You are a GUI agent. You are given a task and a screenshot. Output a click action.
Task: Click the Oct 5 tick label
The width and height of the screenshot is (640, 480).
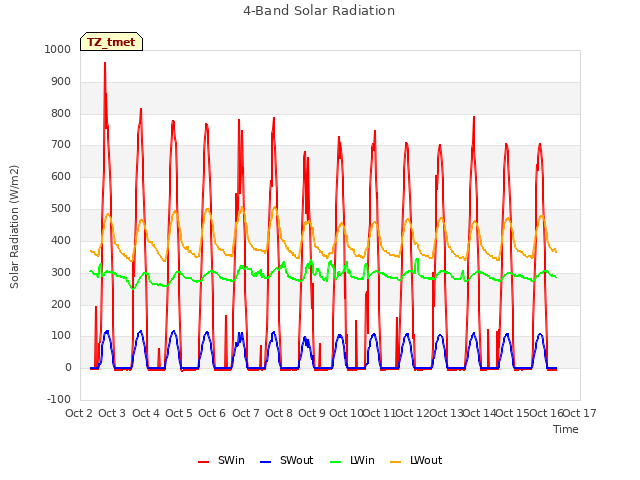179,413
